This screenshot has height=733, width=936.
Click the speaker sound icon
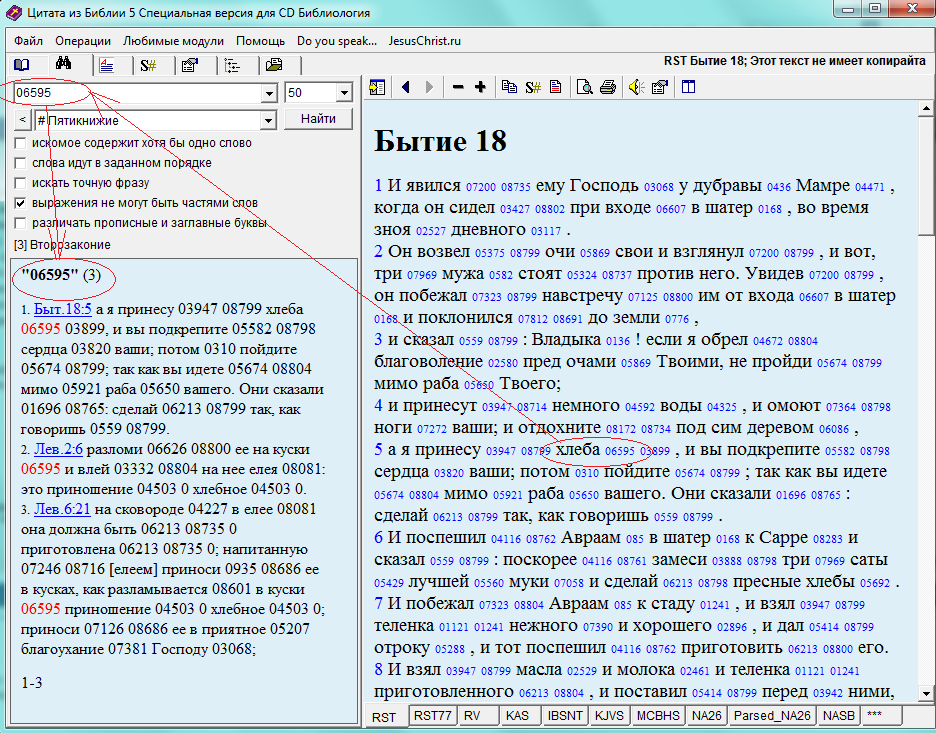pos(636,87)
